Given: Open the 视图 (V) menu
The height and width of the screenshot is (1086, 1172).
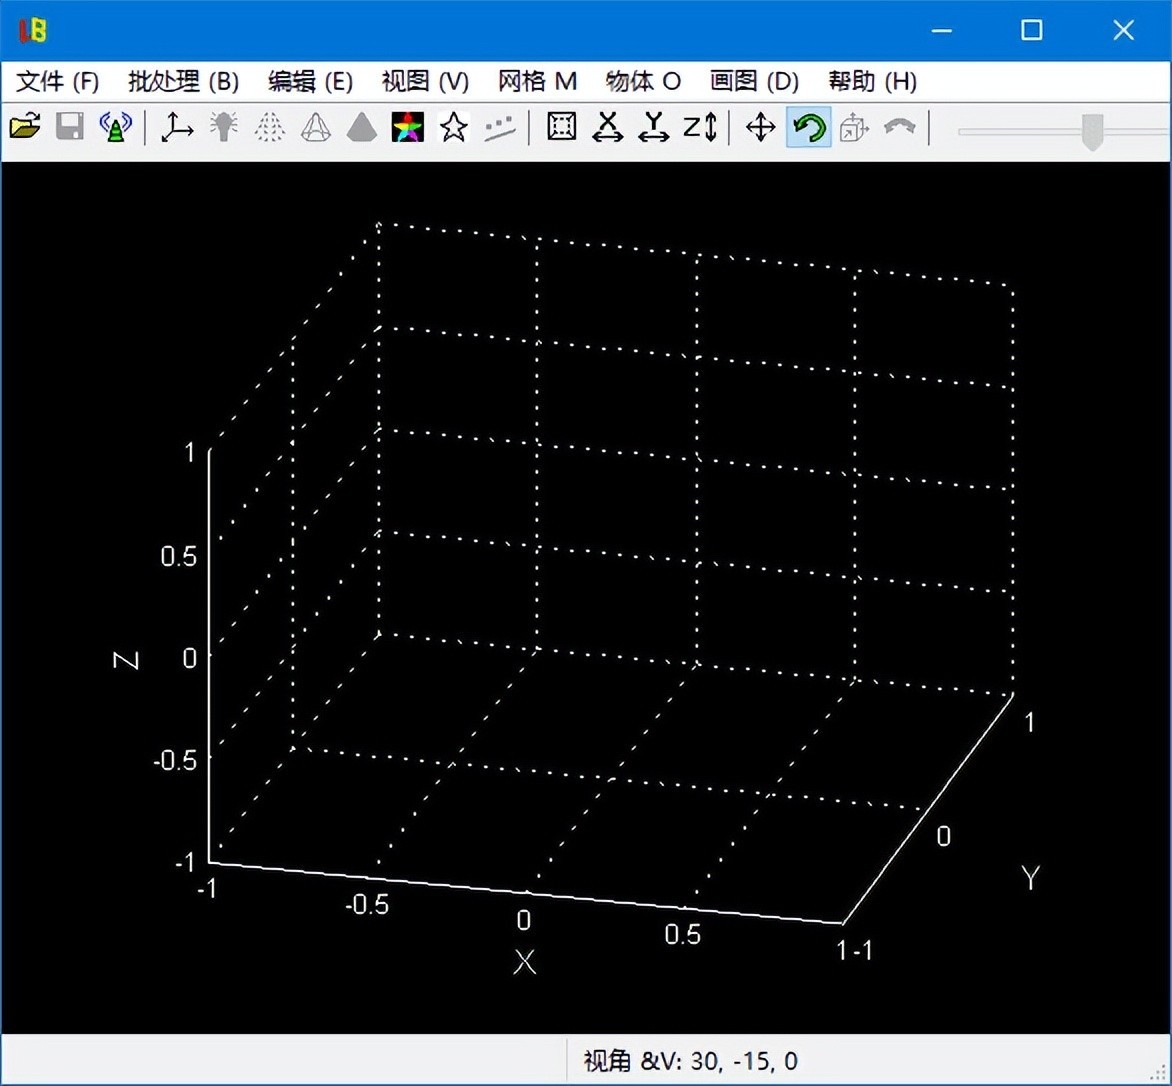Looking at the screenshot, I should [425, 81].
